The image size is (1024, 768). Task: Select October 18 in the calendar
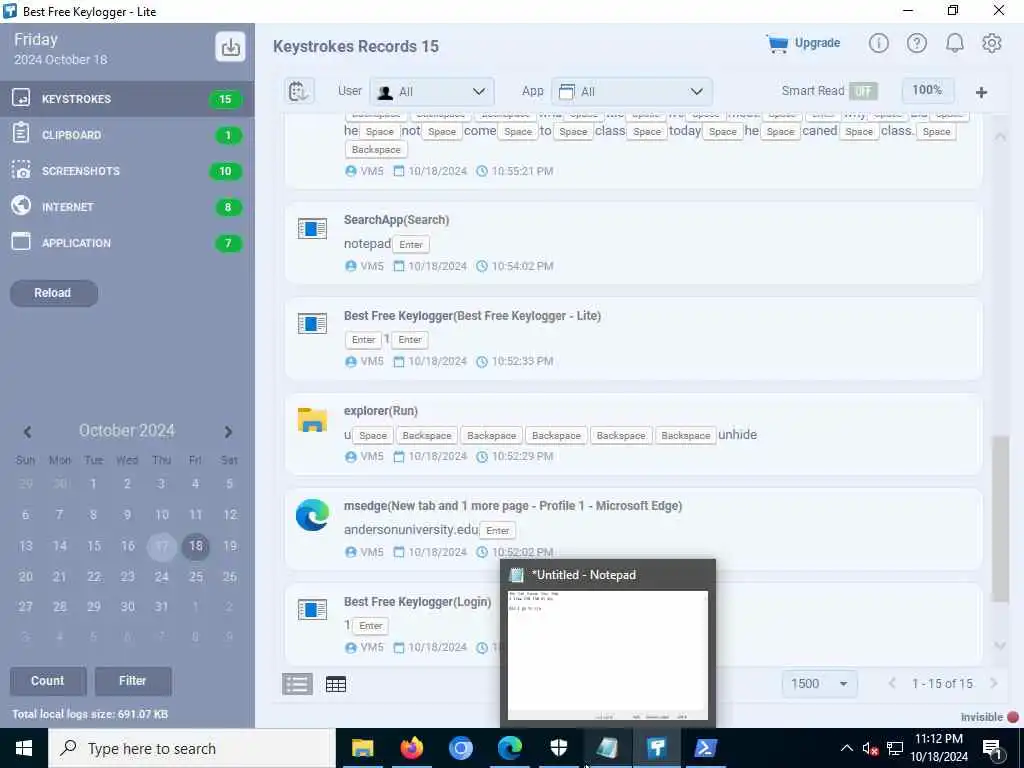(196, 546)
